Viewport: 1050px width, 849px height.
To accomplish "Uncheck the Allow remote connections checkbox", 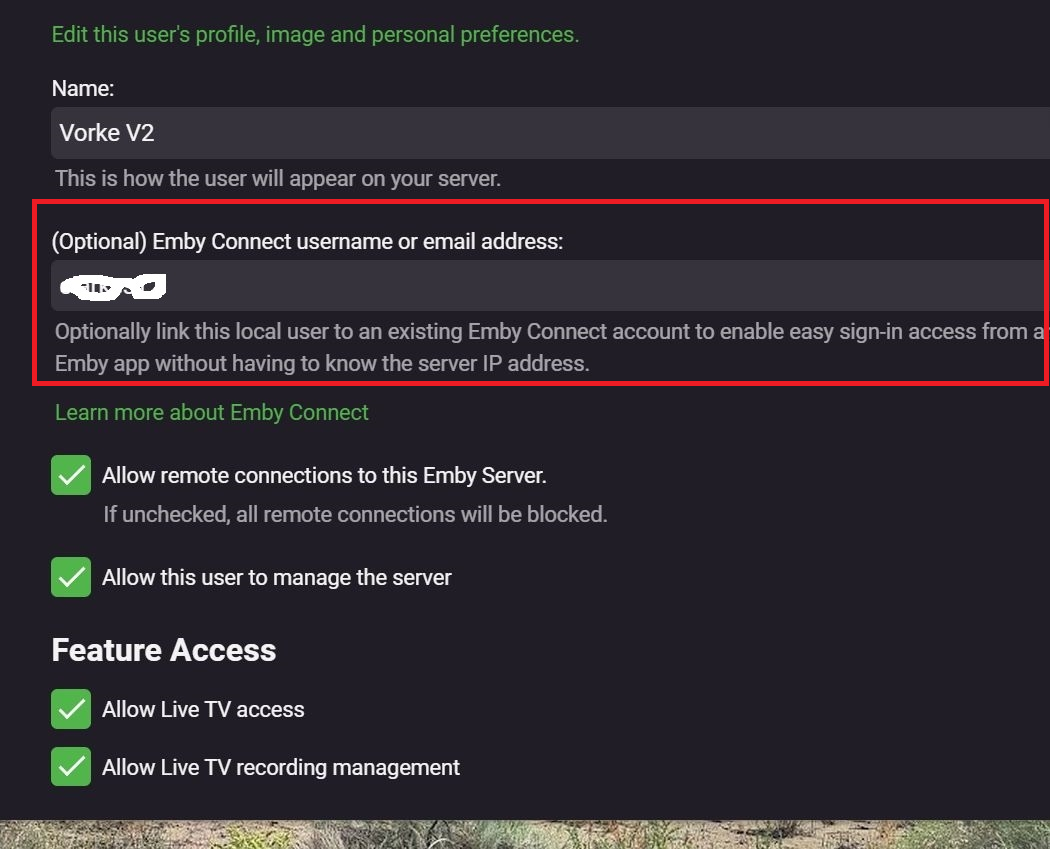I will point(71,475).
